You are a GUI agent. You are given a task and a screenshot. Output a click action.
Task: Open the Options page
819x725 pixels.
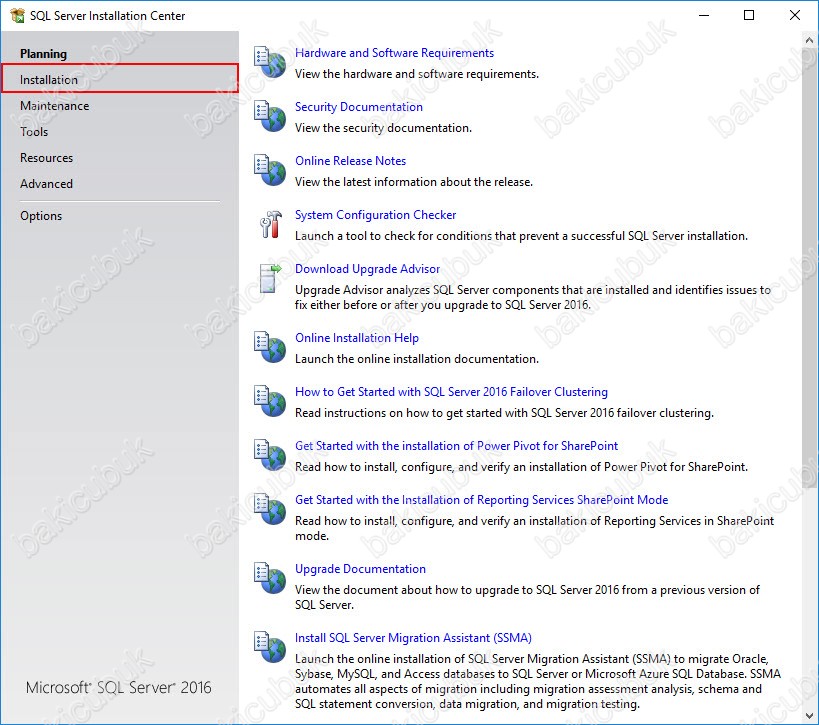click(x=41, y=216)
